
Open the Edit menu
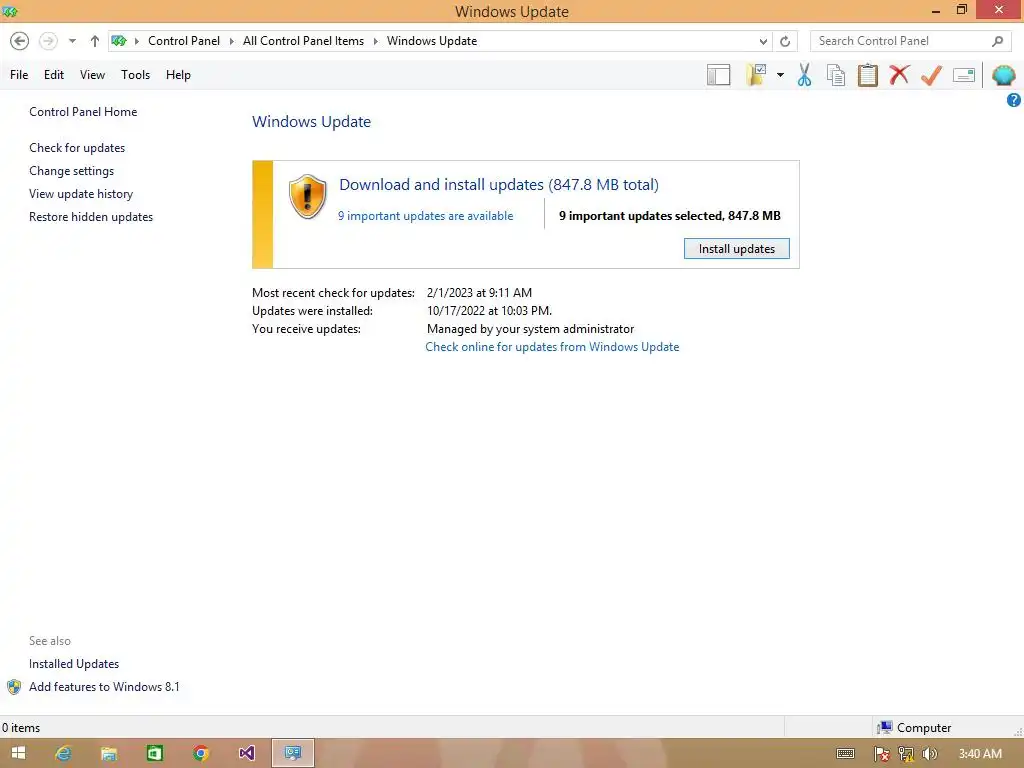[54, 75]
